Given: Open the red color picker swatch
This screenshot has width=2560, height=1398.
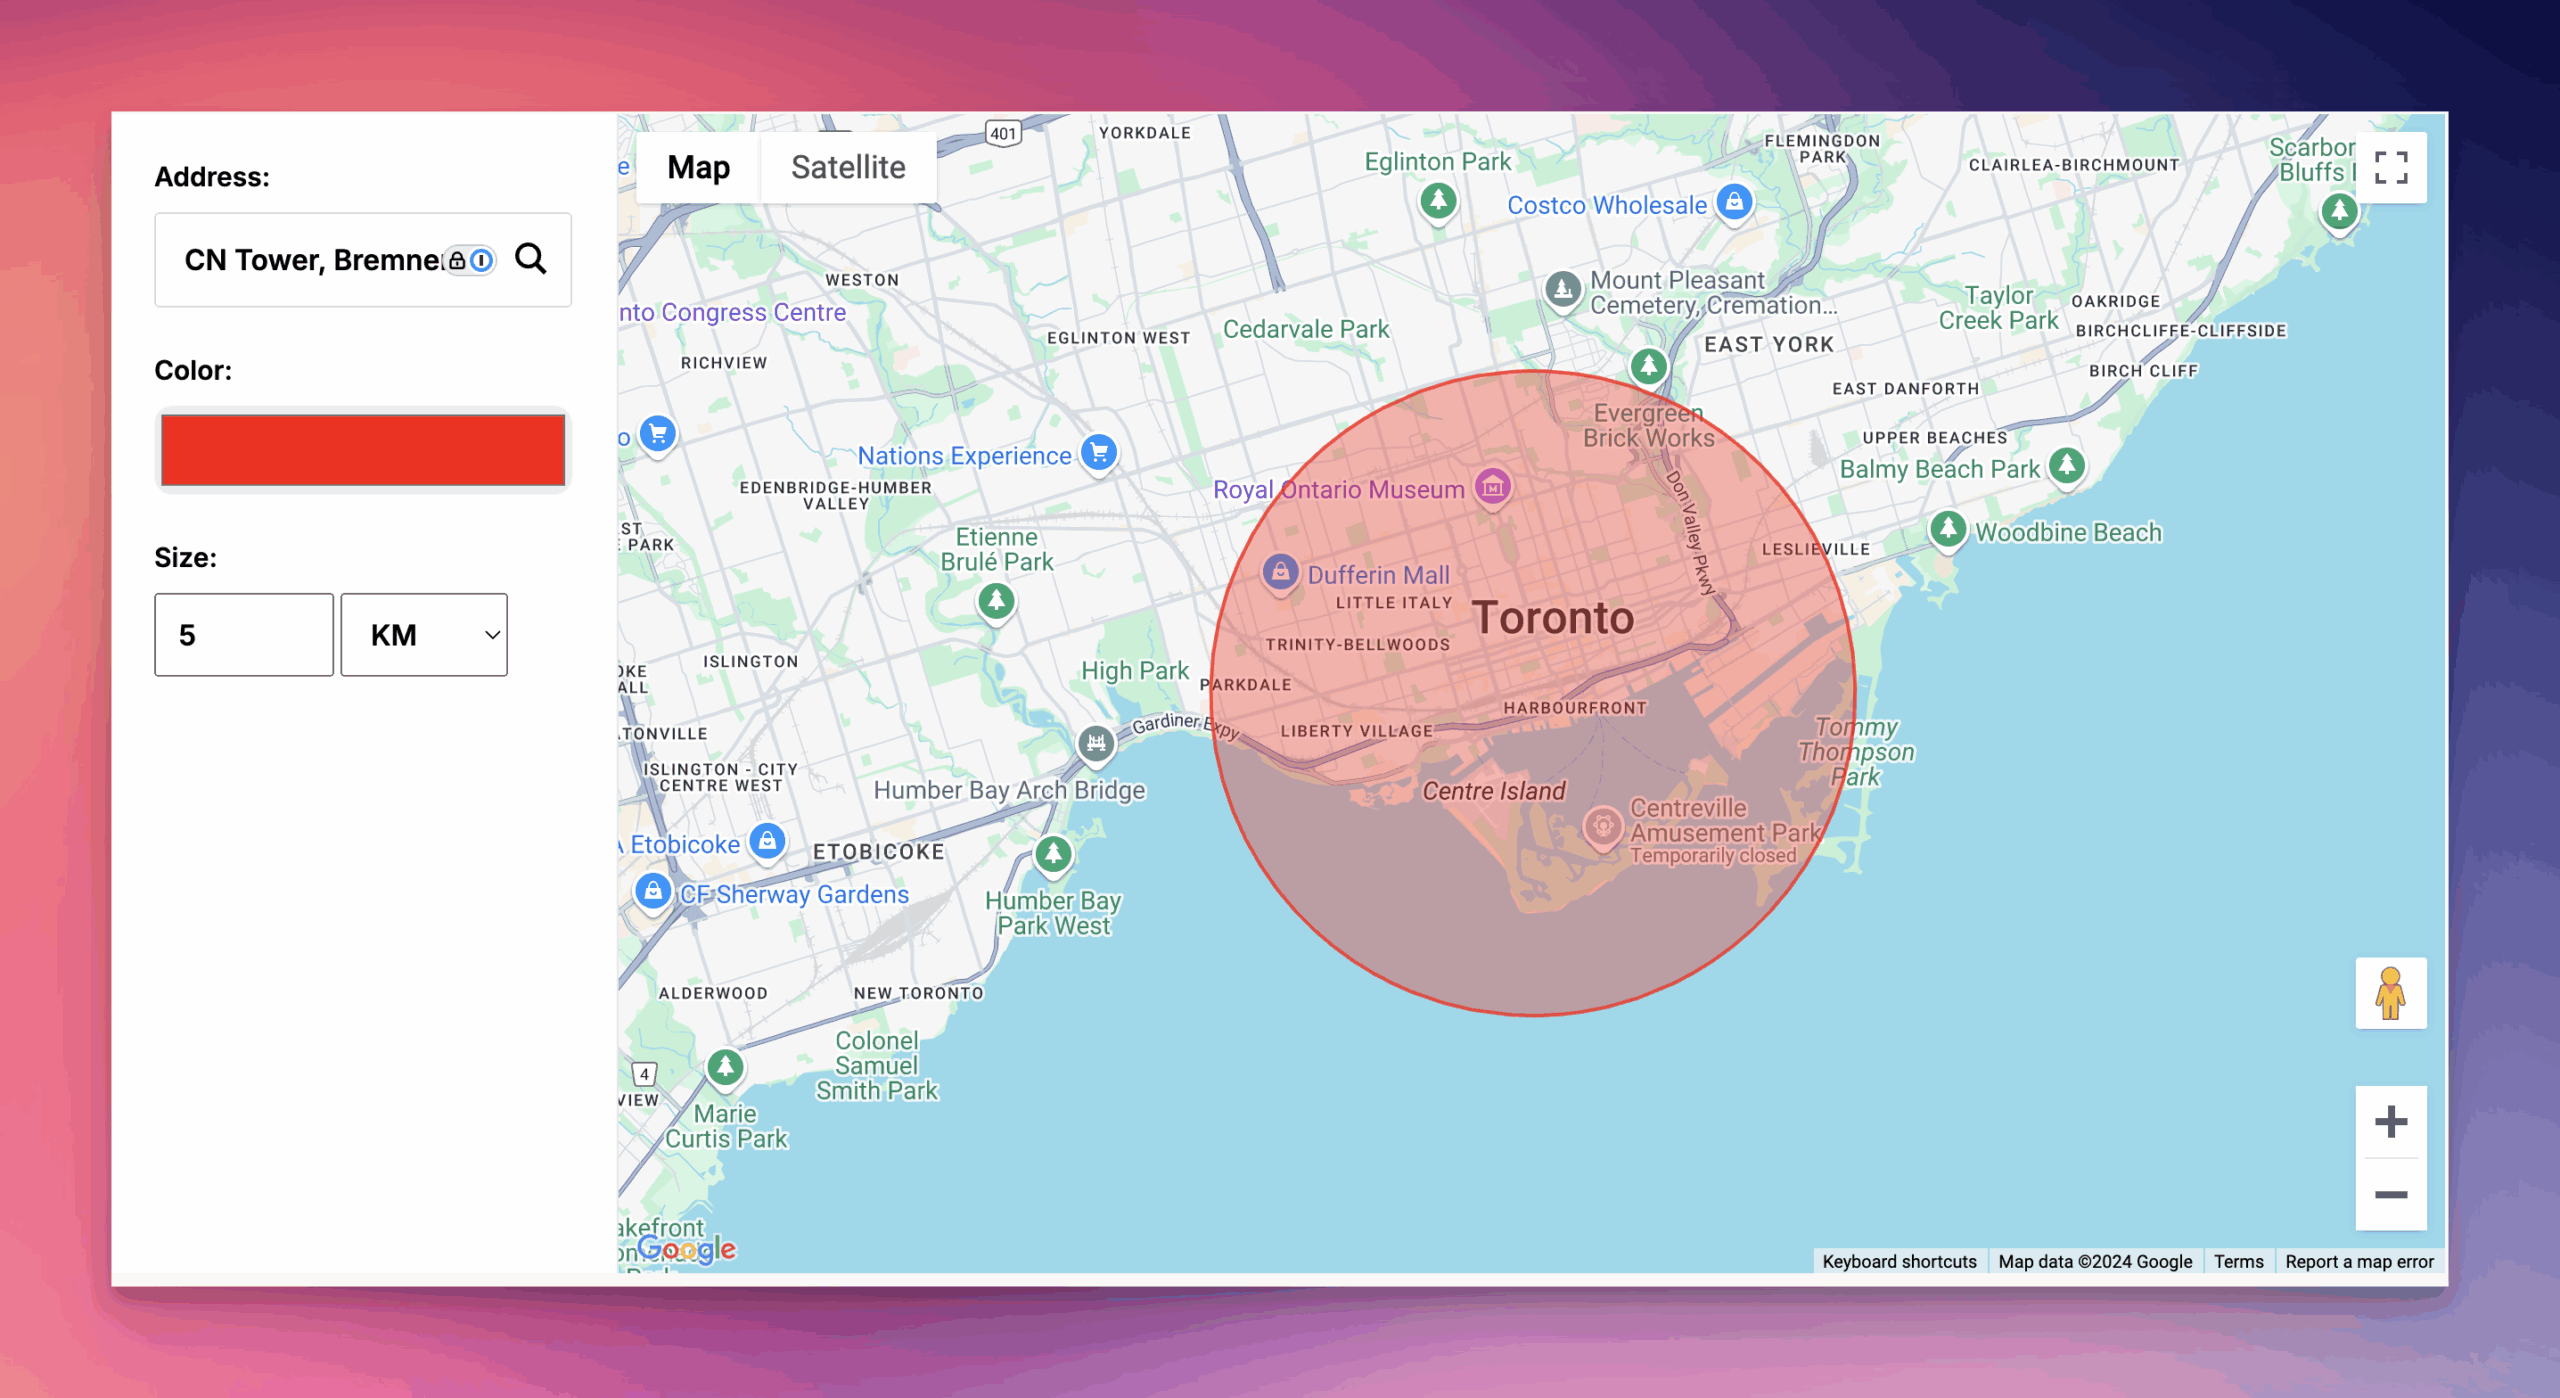Looking at the screenshot, I should coord(363,450).
